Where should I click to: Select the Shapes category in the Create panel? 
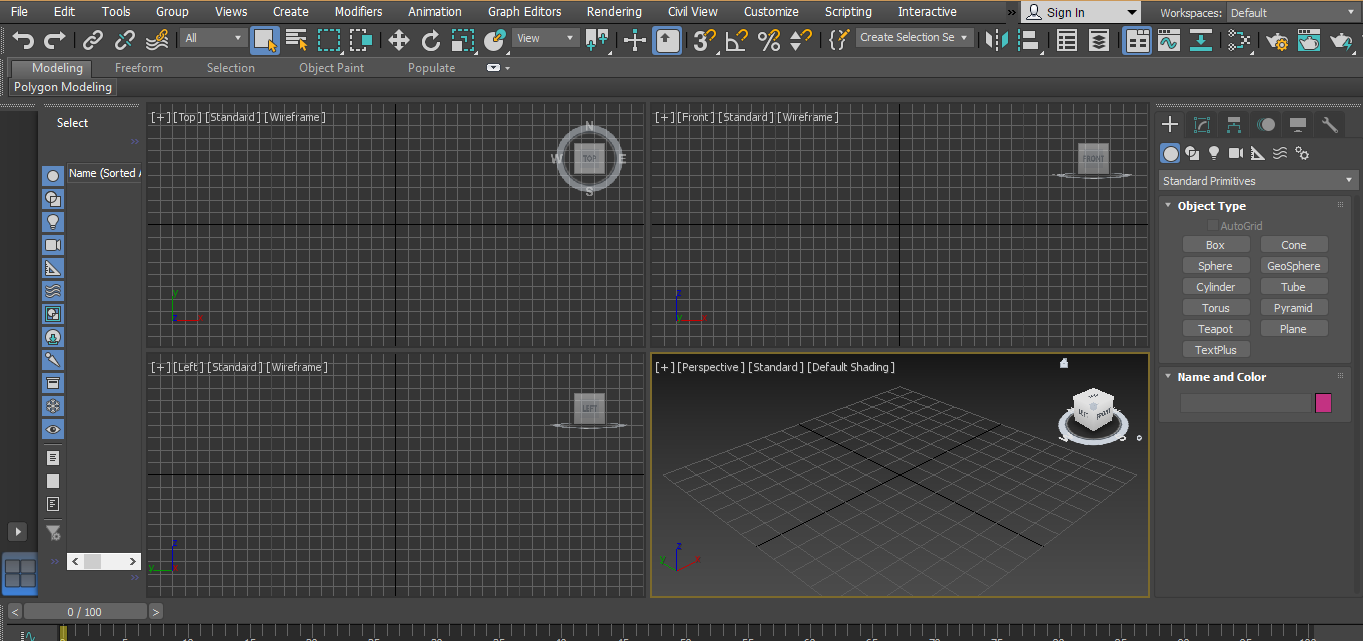tap(1192, 153)
